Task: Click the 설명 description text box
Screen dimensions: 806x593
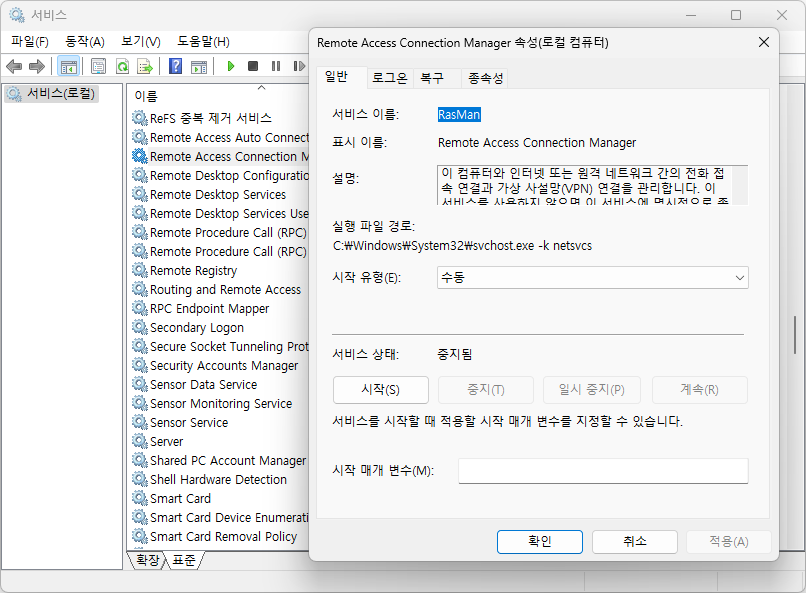Action: pos(593,185)
